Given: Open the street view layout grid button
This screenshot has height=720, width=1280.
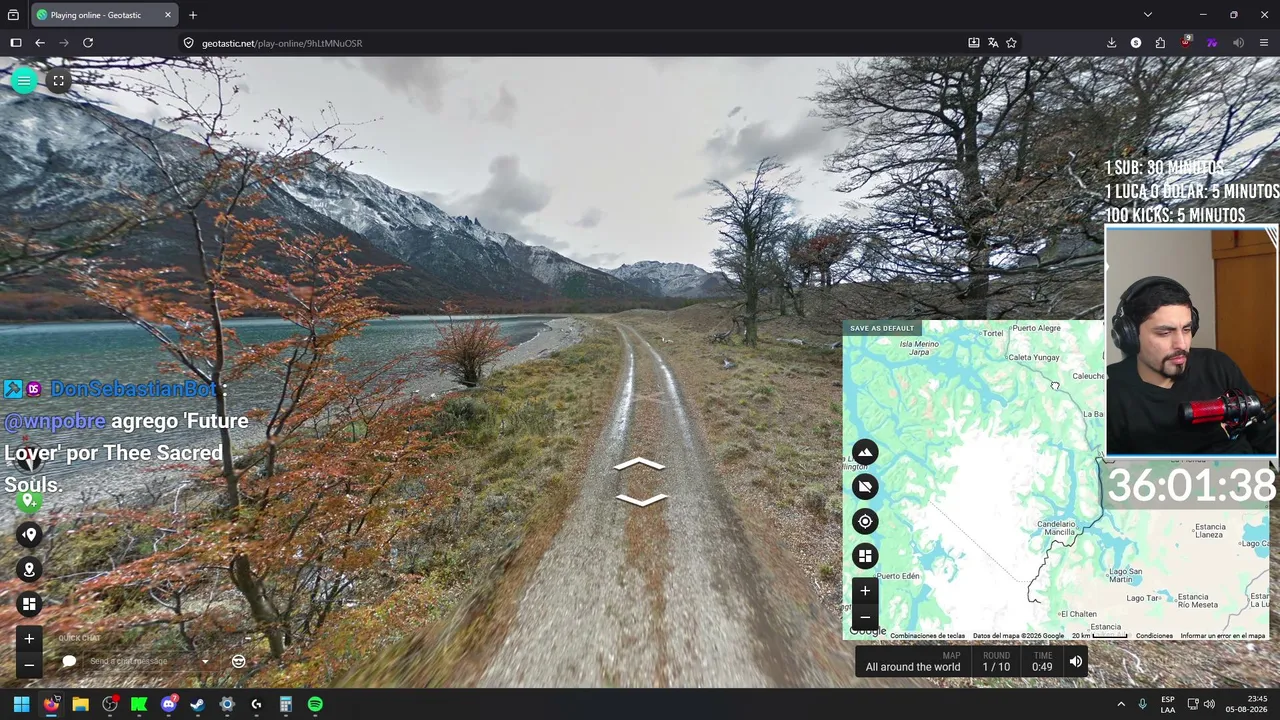Looking at the screenshot, I should pos(29,604).
